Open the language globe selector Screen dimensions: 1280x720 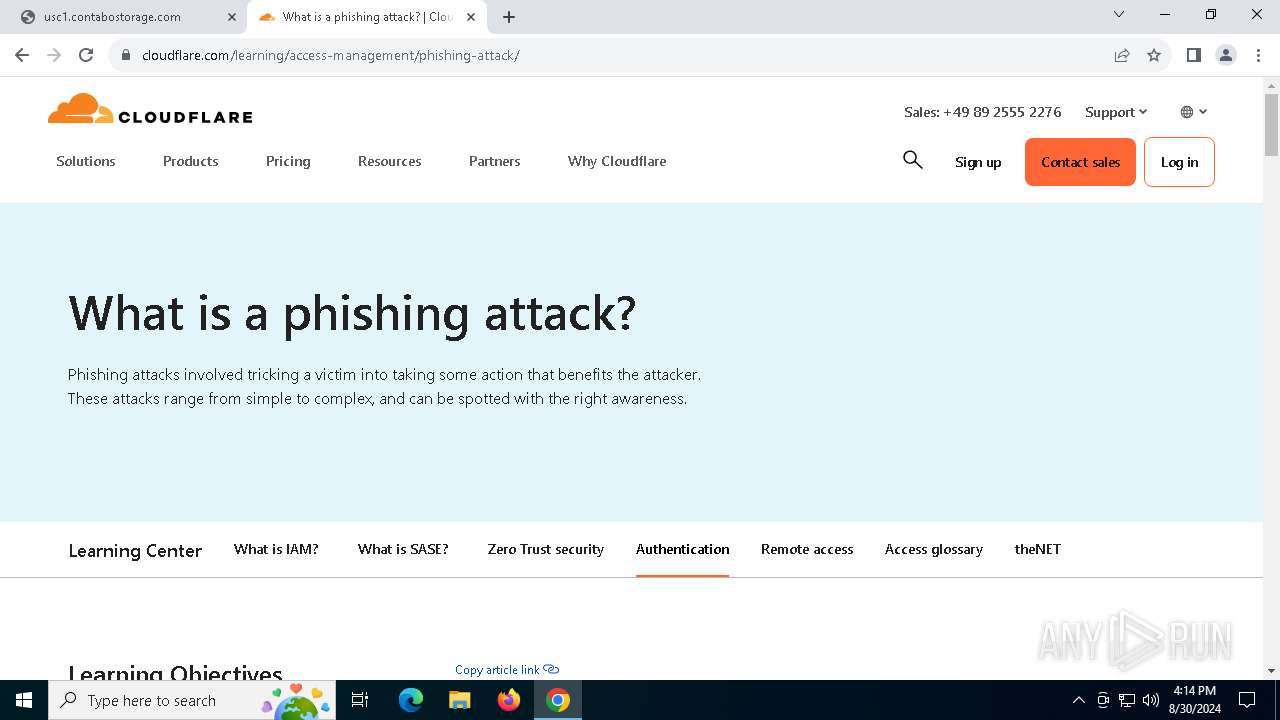click(x=1194, y=112)
